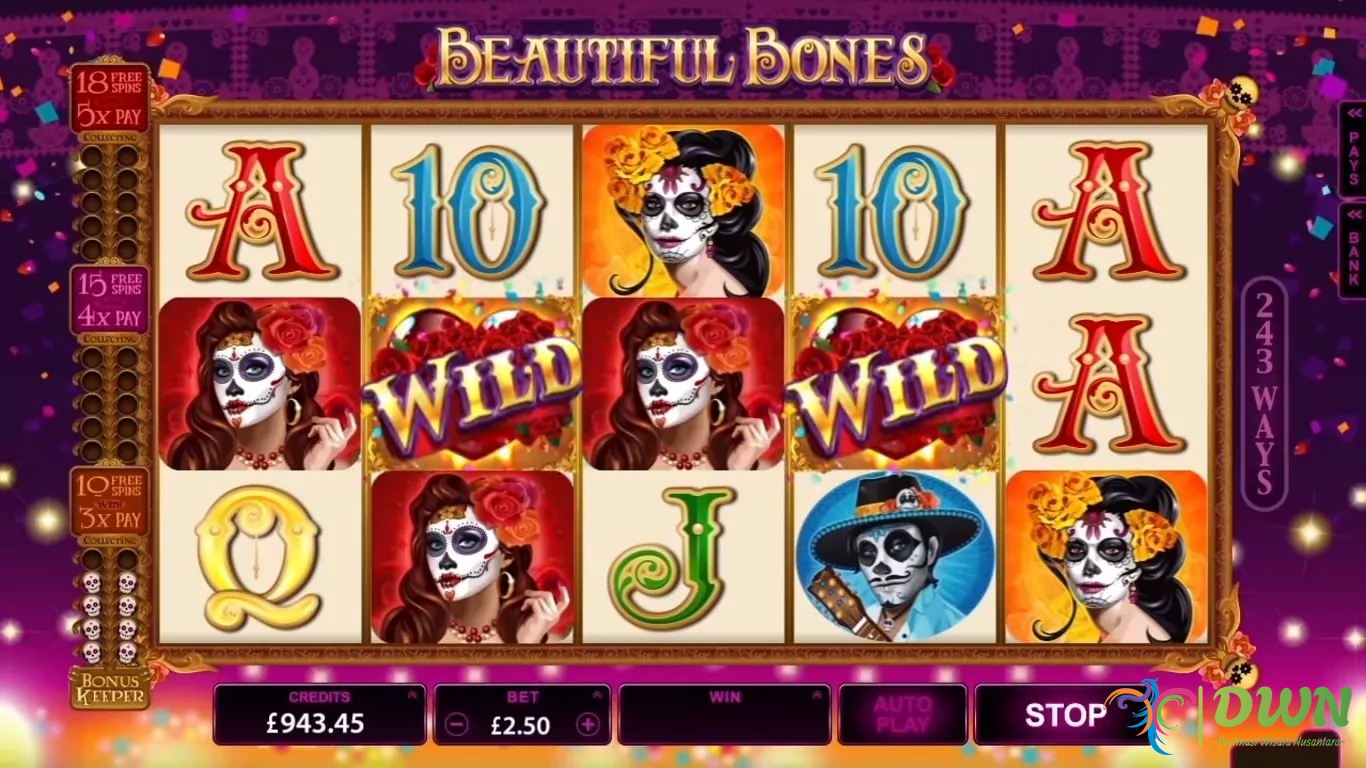Click the Beautiful Bones title logo
The image size is (1366, 768).
[685, 57]
